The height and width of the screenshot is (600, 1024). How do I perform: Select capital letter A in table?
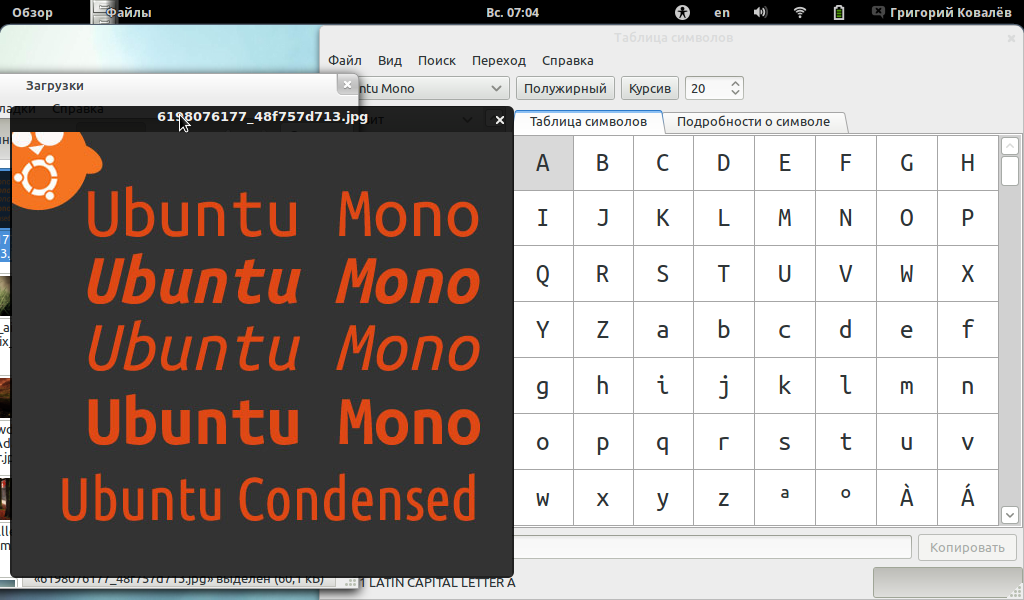(x=543, y=163)
